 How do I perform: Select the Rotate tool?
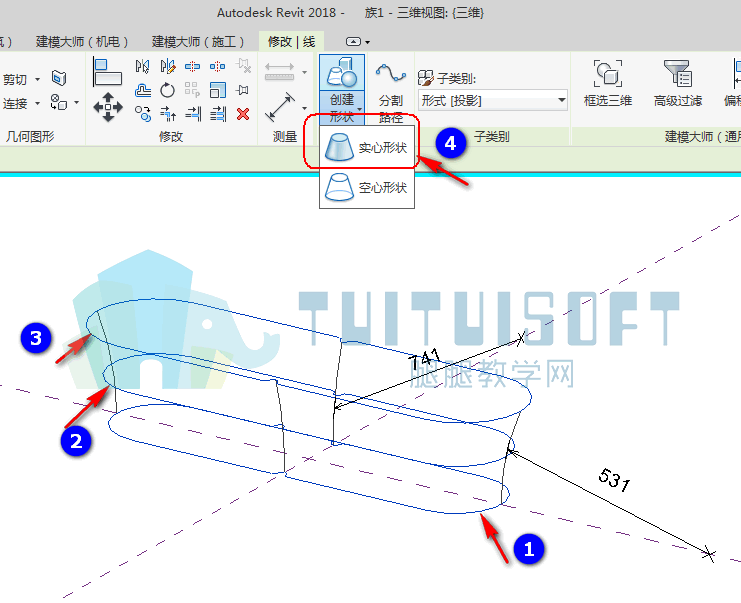tap(167, 90)
